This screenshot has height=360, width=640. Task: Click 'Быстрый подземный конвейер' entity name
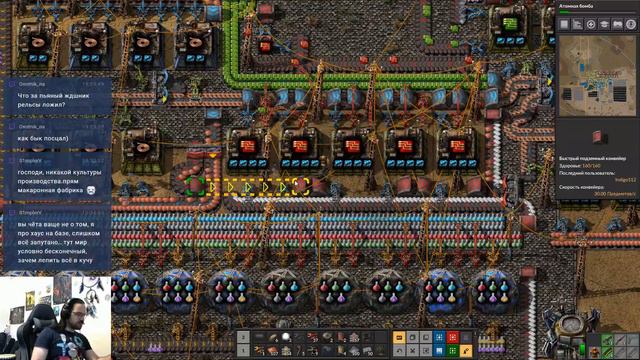click(x=592, y=158)
